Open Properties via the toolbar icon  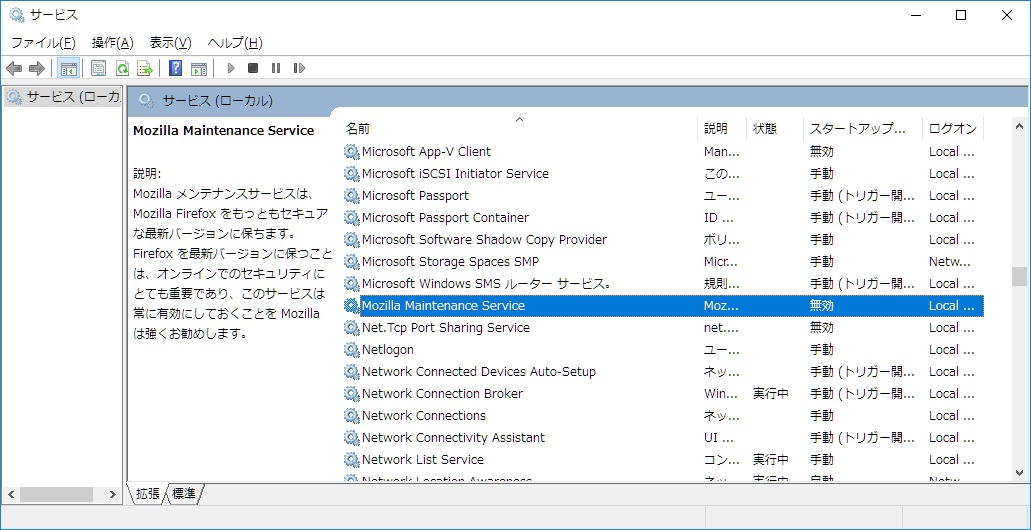[98, 68]
